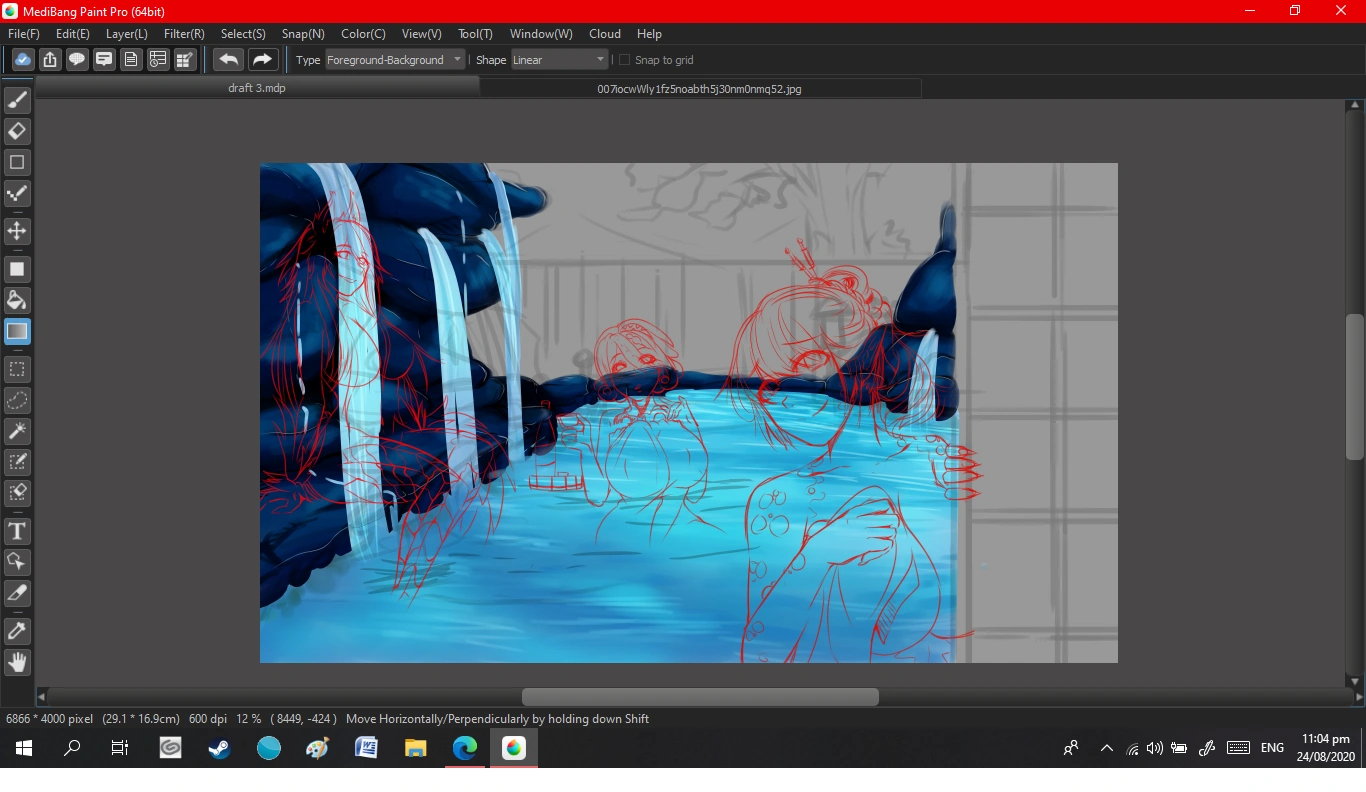Open the Windows Start menu

pyautogui.click(x=24, y=747)
